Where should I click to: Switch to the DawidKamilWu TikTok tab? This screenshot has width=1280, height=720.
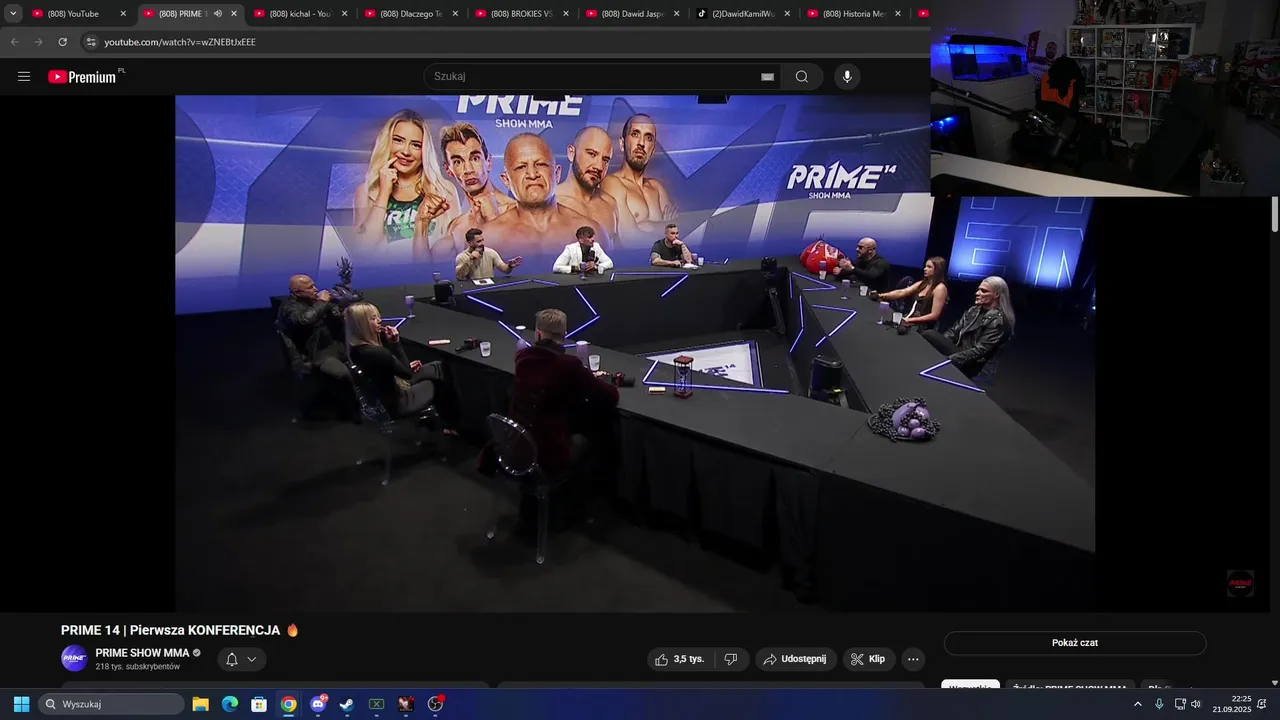[x=742, y=14]
